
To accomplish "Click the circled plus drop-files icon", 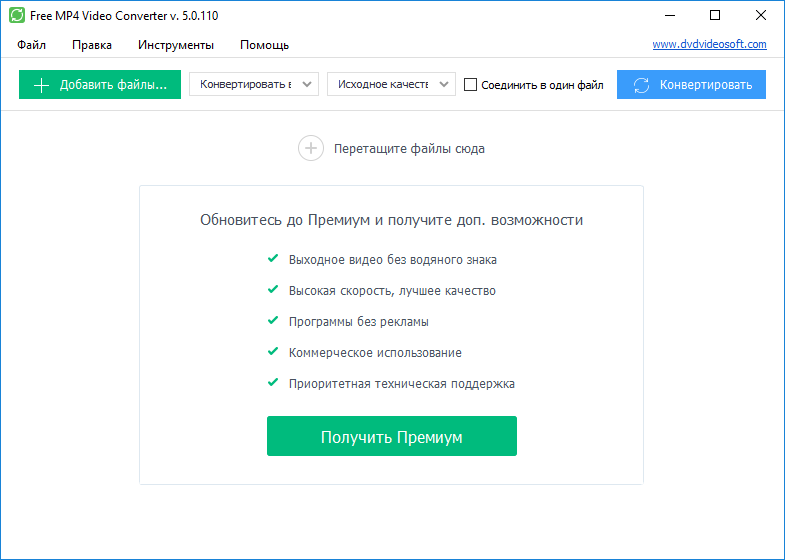I will point(311,148).
